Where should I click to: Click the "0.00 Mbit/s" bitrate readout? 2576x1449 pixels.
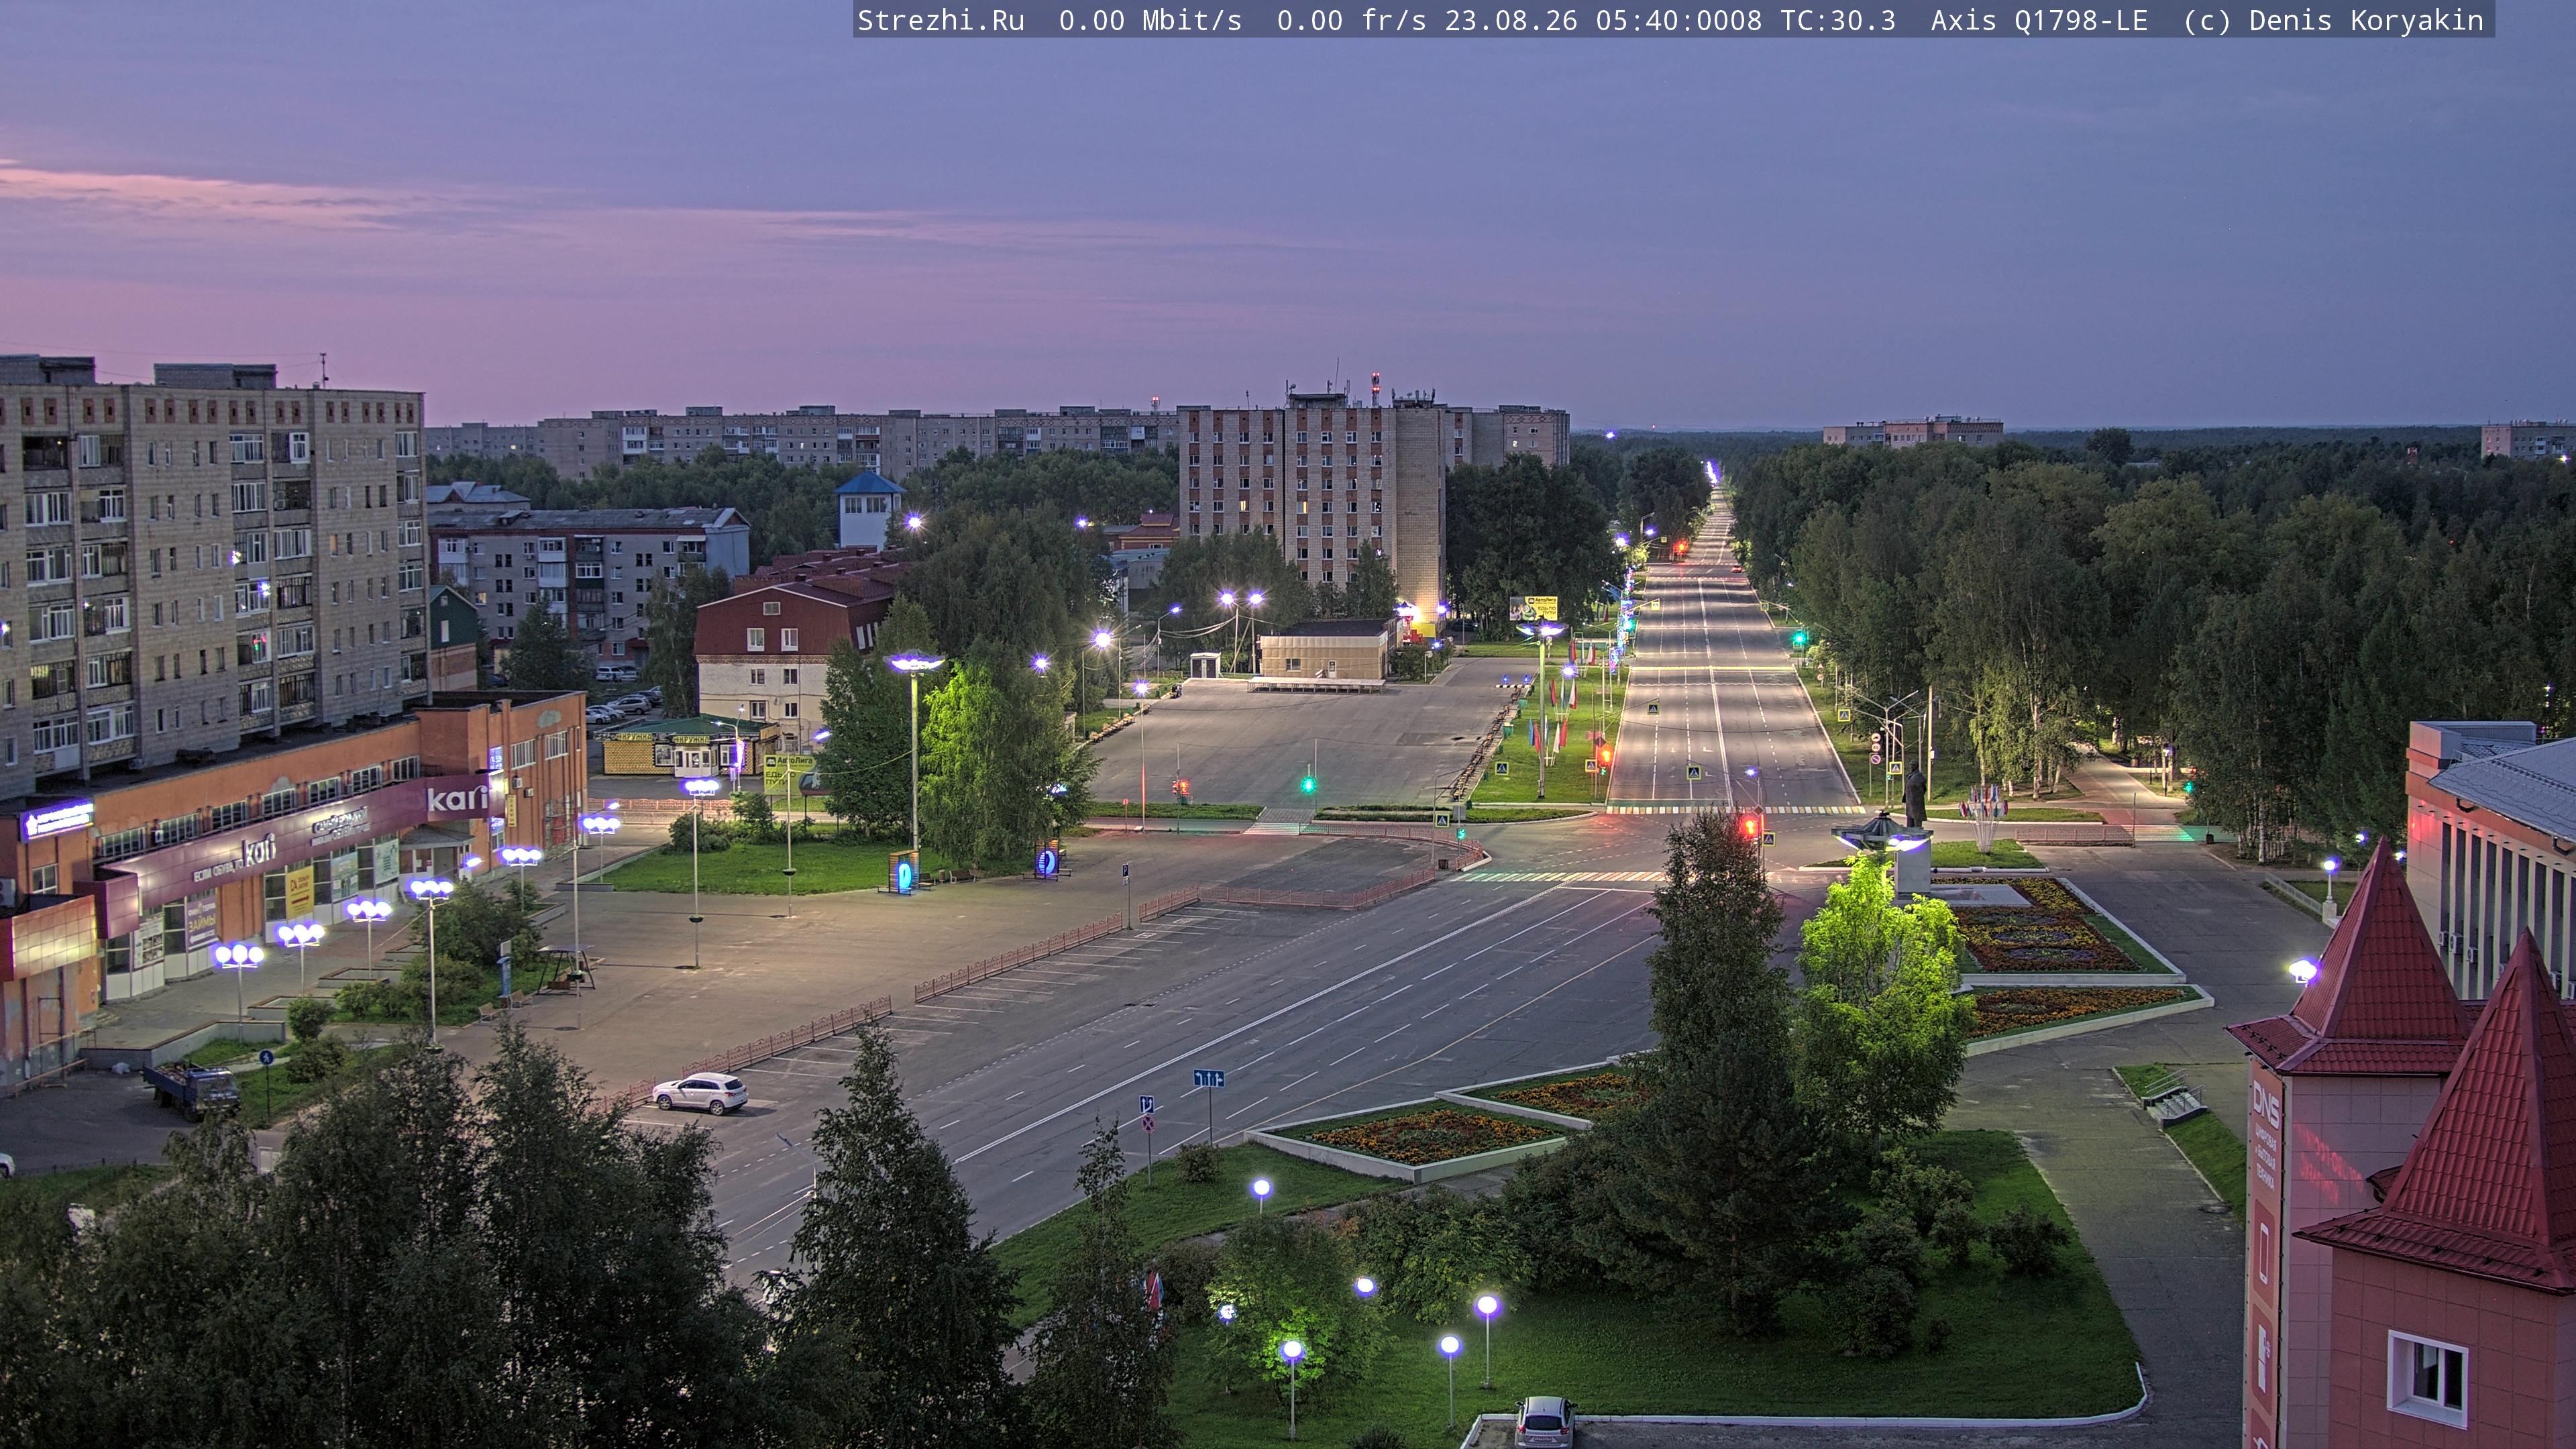click(1150, 21)
